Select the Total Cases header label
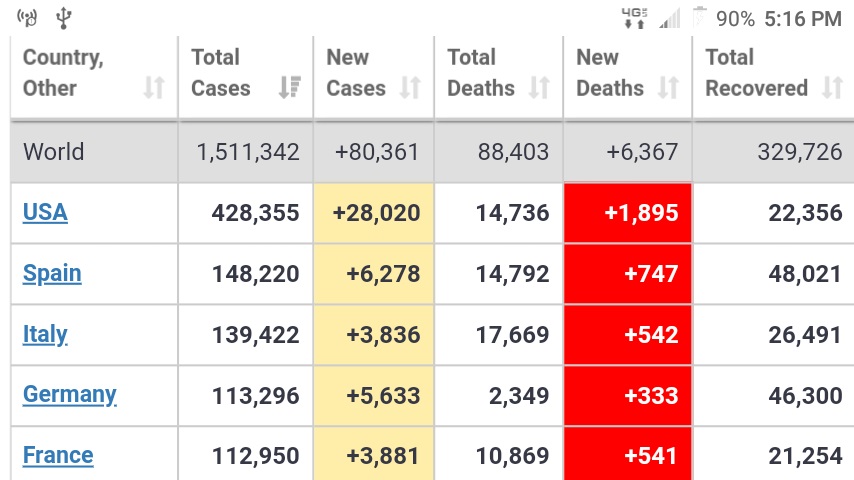This screenshot has width=854, height=480. click(x=221, y=72)
